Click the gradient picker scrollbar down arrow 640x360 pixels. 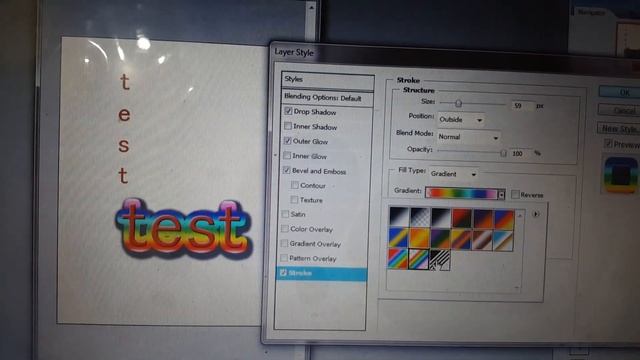click(517, 287)
